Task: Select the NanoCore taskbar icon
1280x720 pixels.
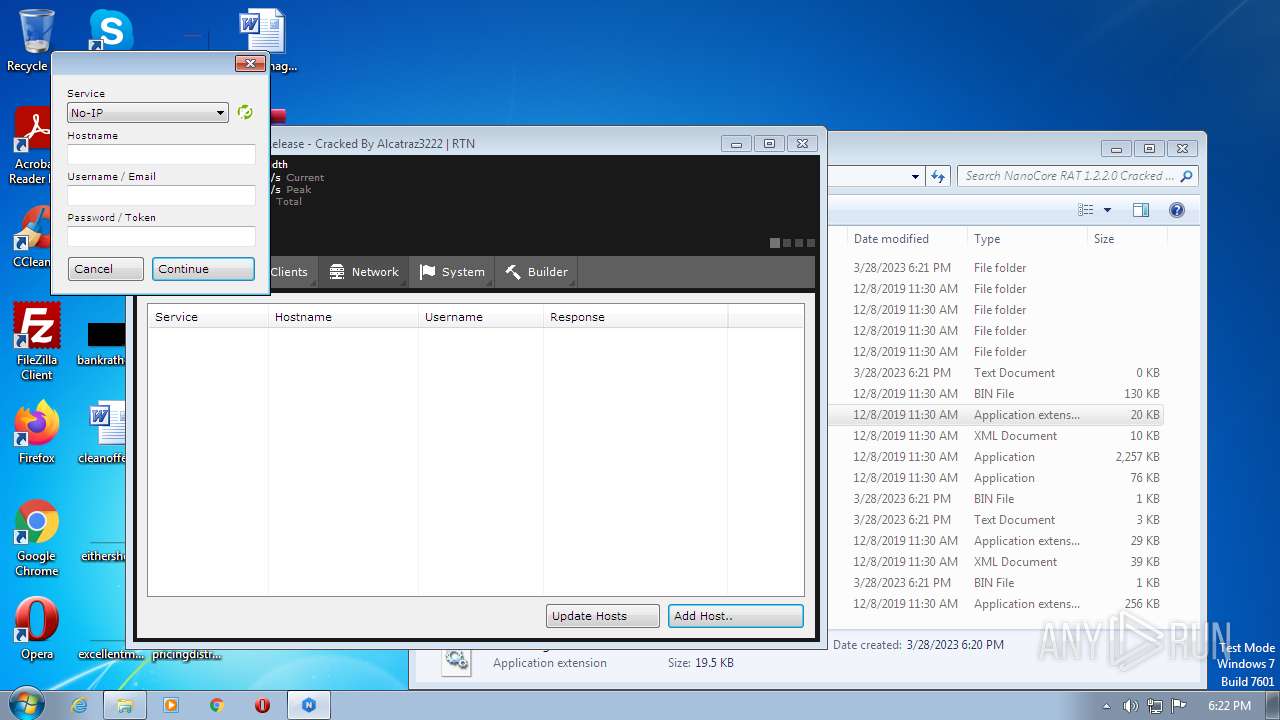Action: click(309, 705)
